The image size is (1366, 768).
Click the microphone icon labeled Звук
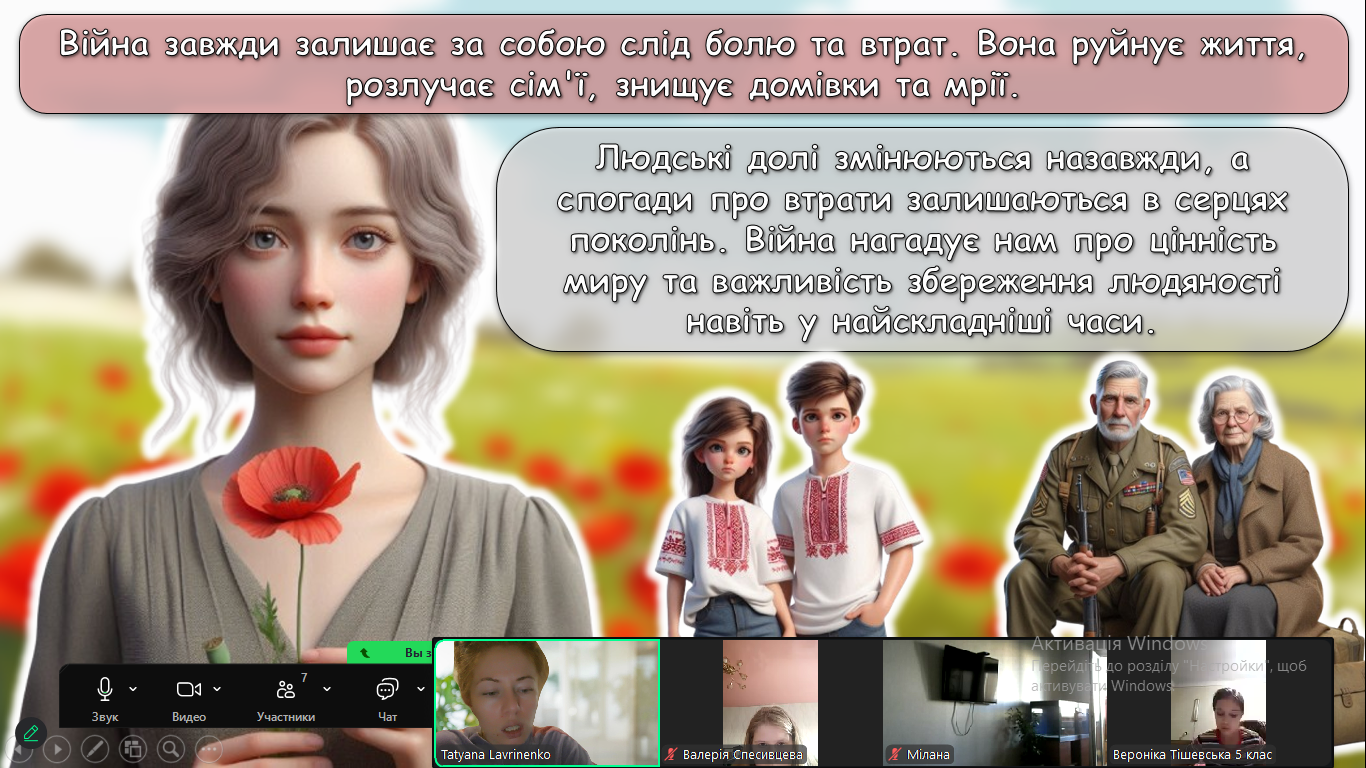coord(104,690)
